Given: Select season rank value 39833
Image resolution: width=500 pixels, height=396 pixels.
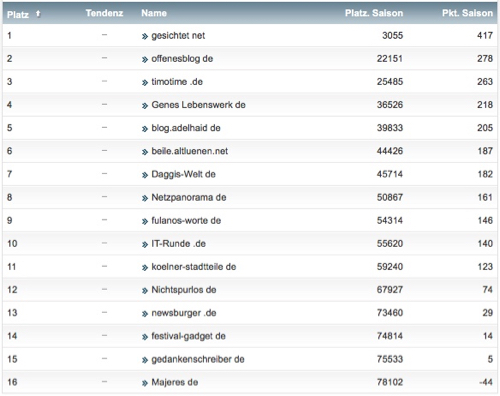Looking at the screenshot, I should [x=390, y=128].
